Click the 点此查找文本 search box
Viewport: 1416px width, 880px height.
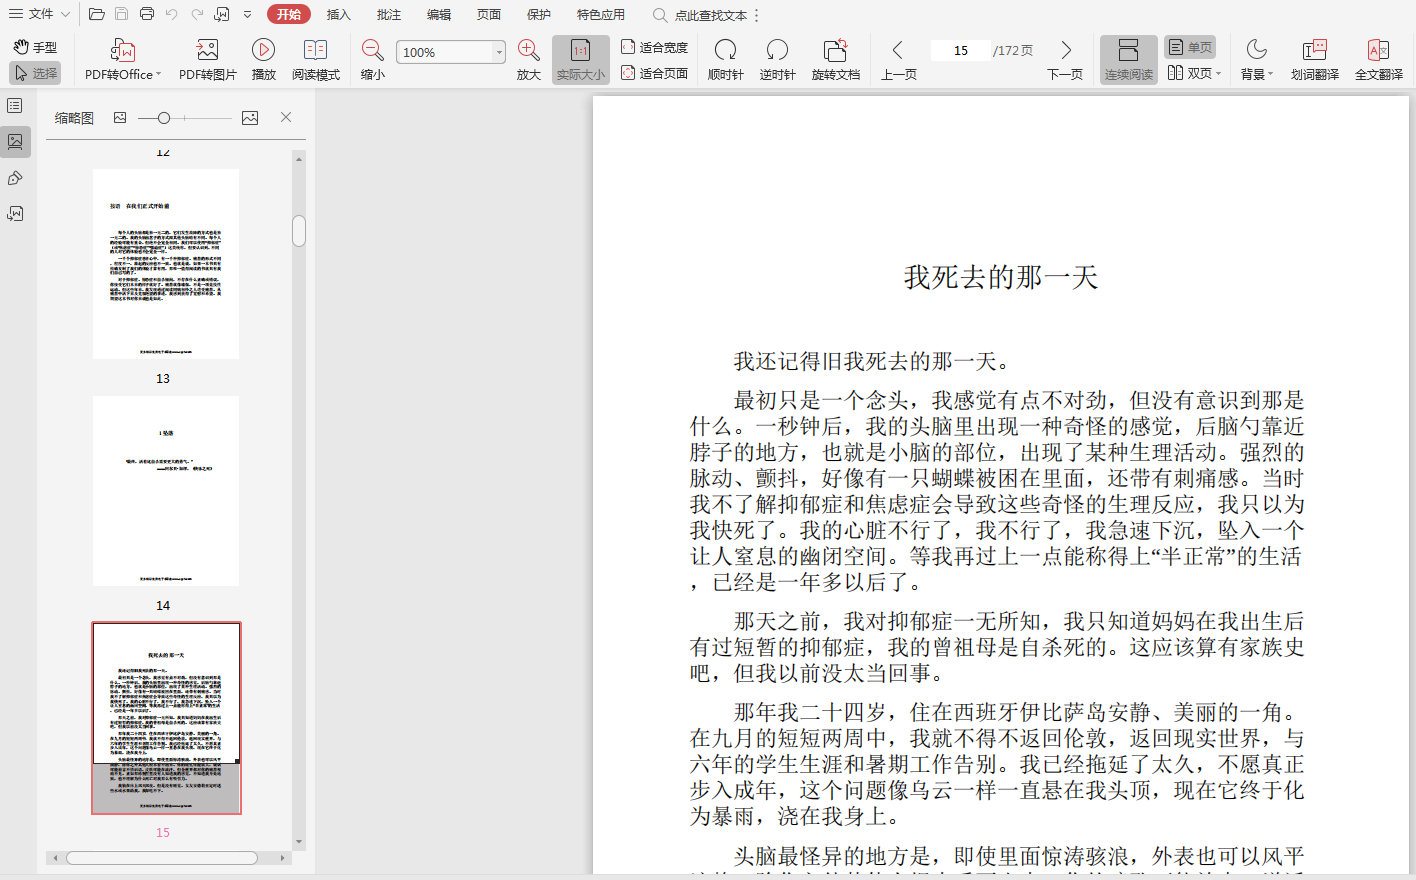tap(702, 15)
